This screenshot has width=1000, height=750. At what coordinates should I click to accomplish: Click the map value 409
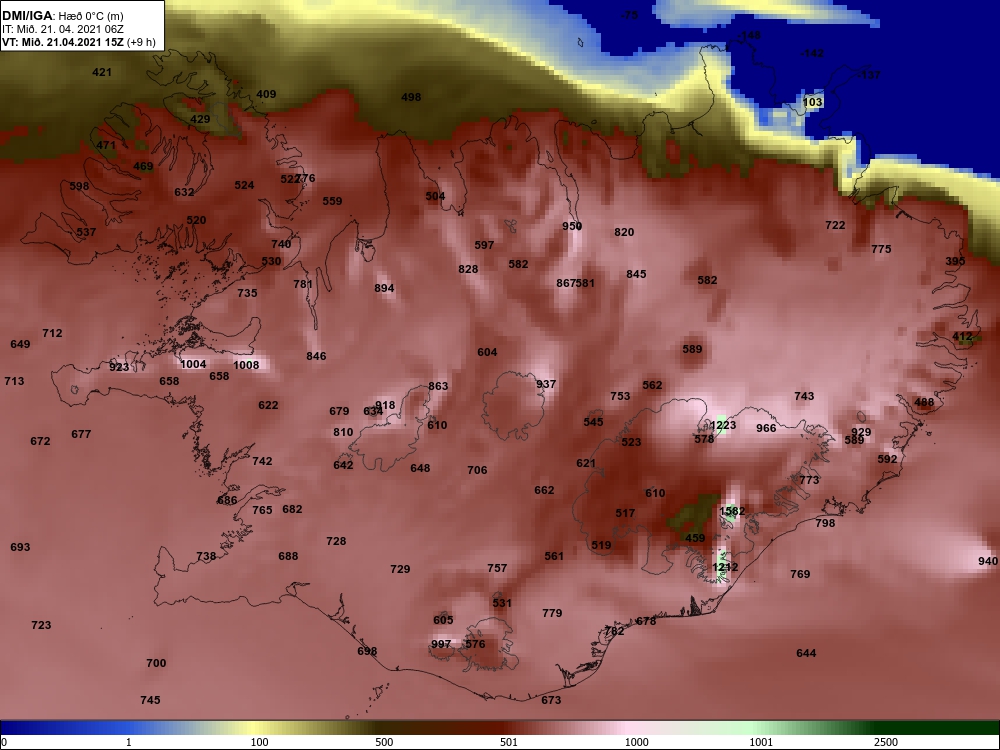click(266, 94)
